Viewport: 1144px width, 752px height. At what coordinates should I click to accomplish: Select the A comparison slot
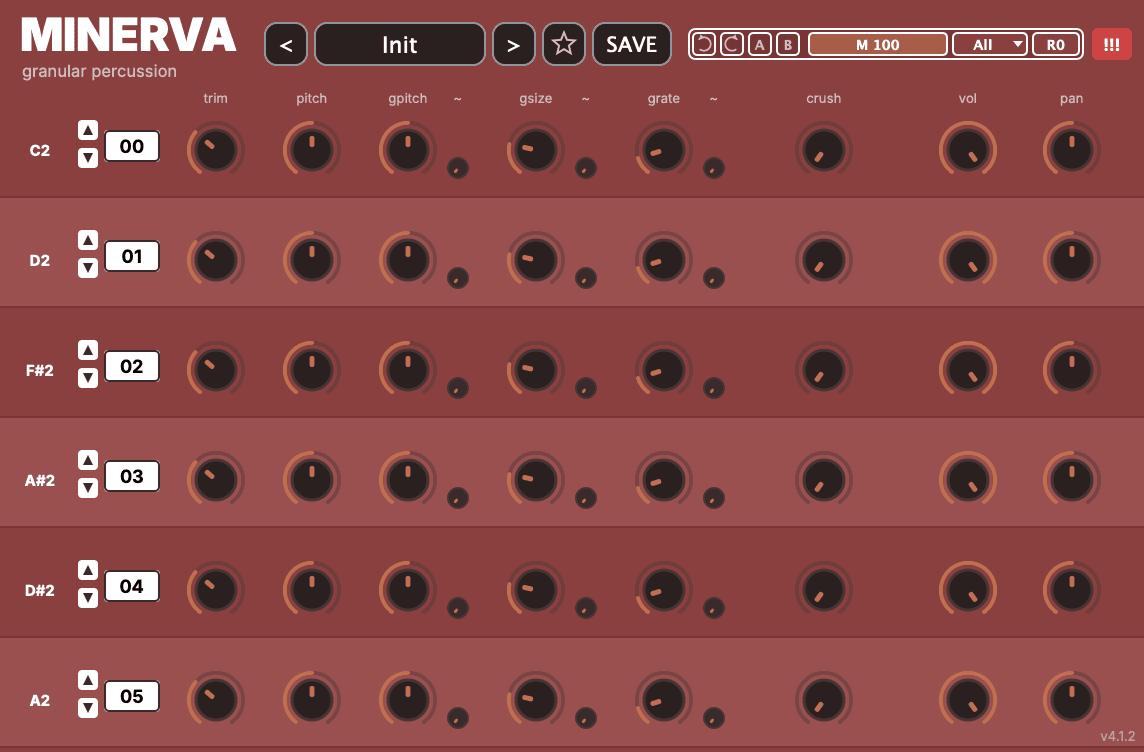click(x=760, y=44)
